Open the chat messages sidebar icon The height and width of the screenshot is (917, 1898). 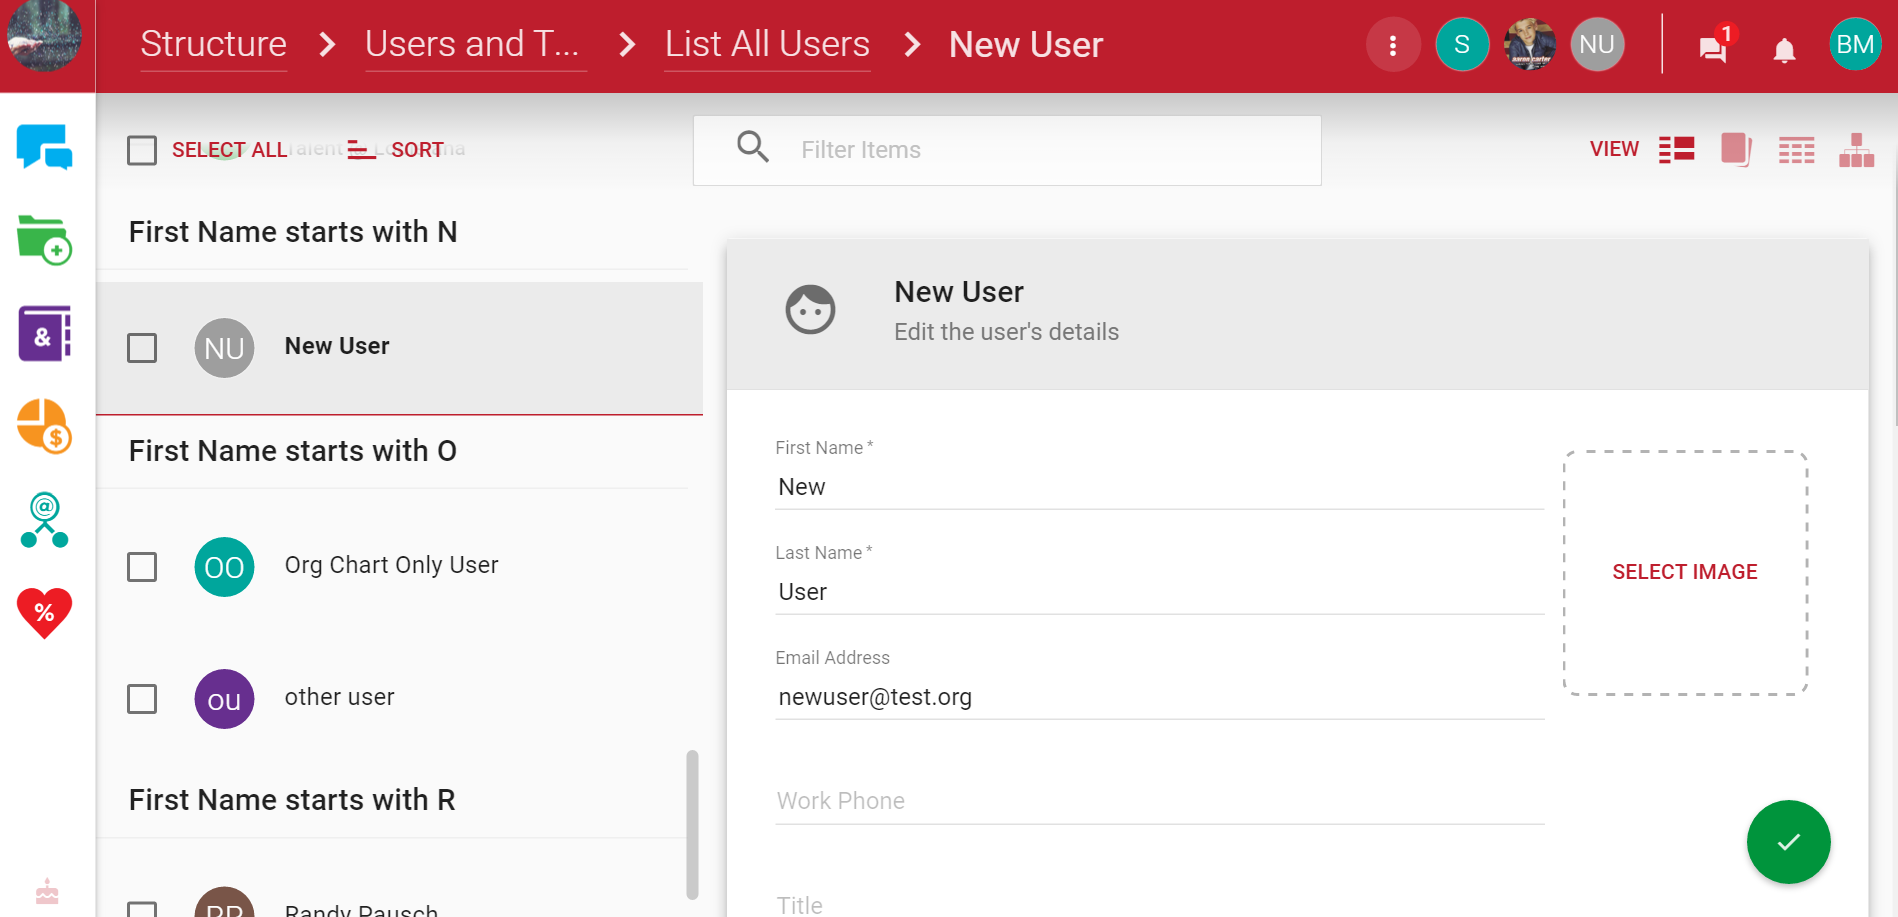tap(44, 147)
